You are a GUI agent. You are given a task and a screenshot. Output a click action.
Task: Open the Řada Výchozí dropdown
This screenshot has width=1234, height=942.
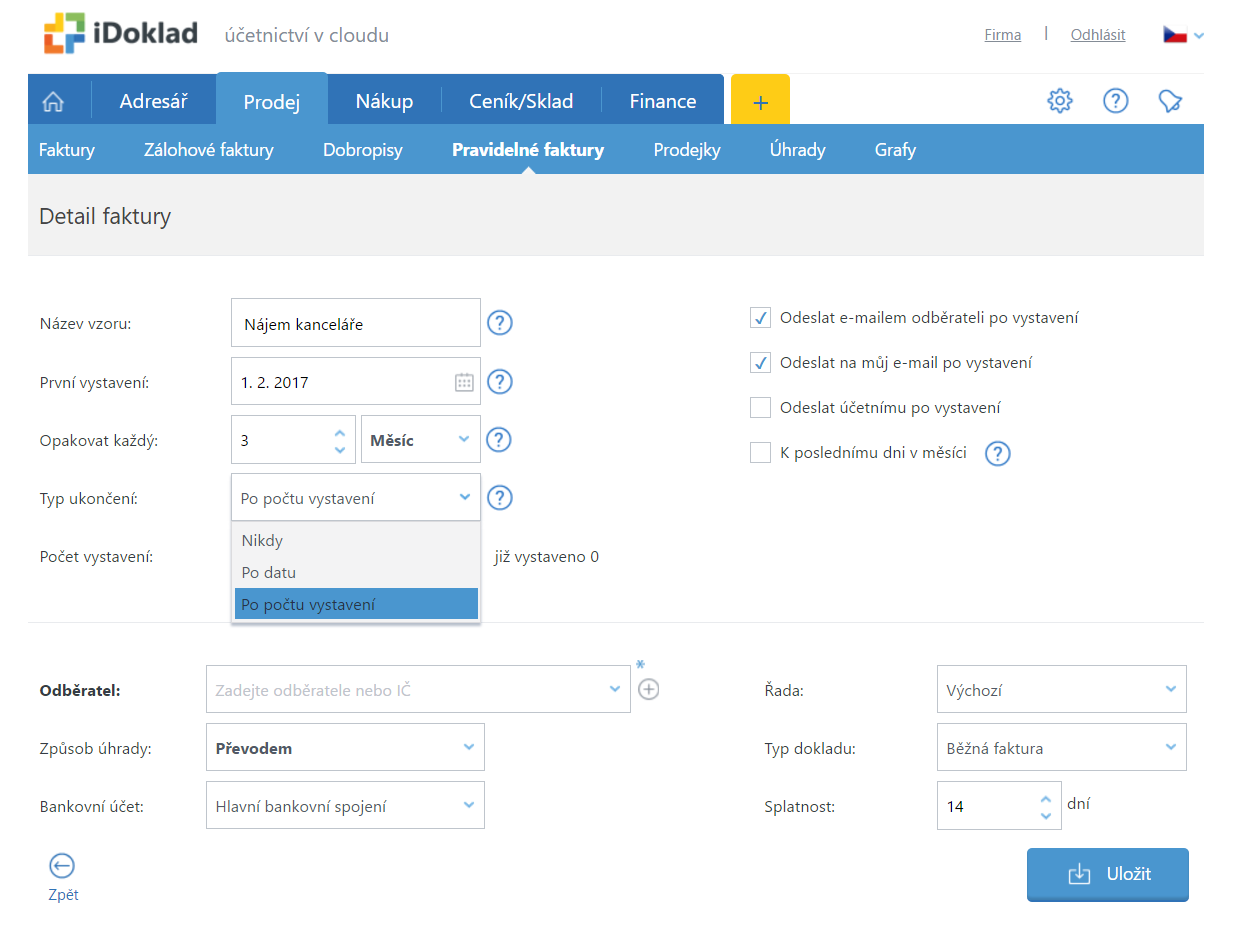click(1062, 690)
